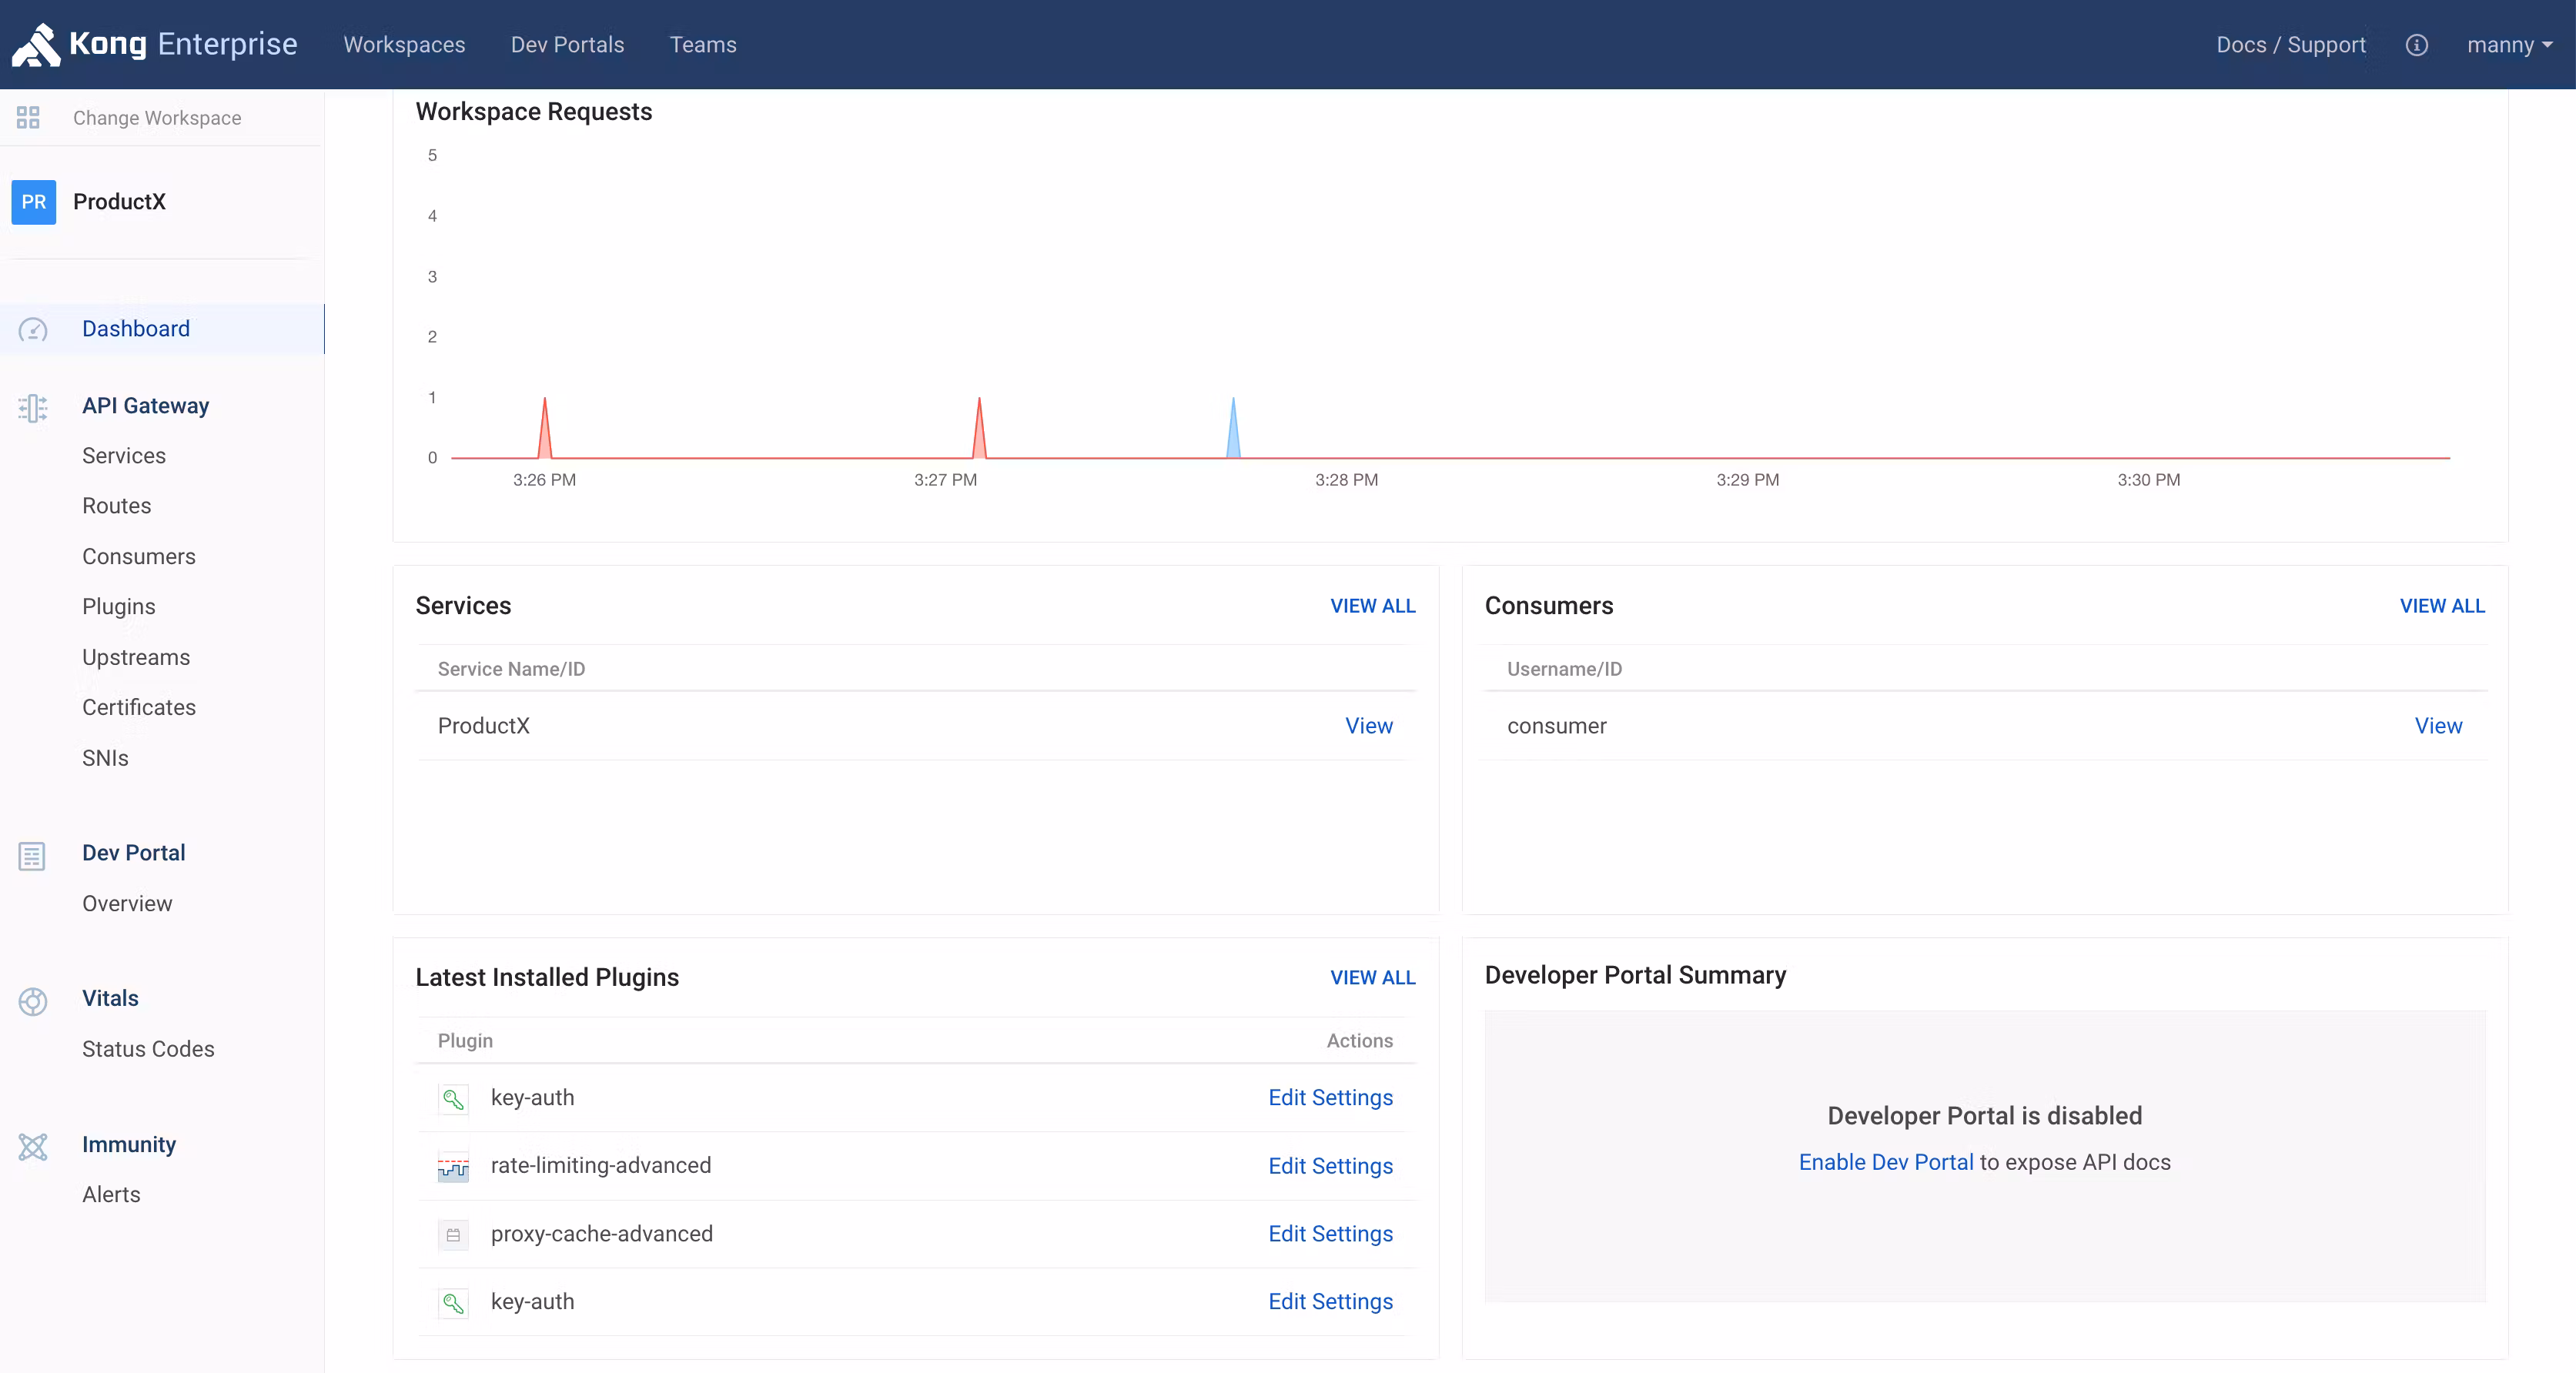Open Status Codes under Vitals
The height and width of the screenshot is (1373, 2576).
pyautogui.click(x=148, y=1049)
